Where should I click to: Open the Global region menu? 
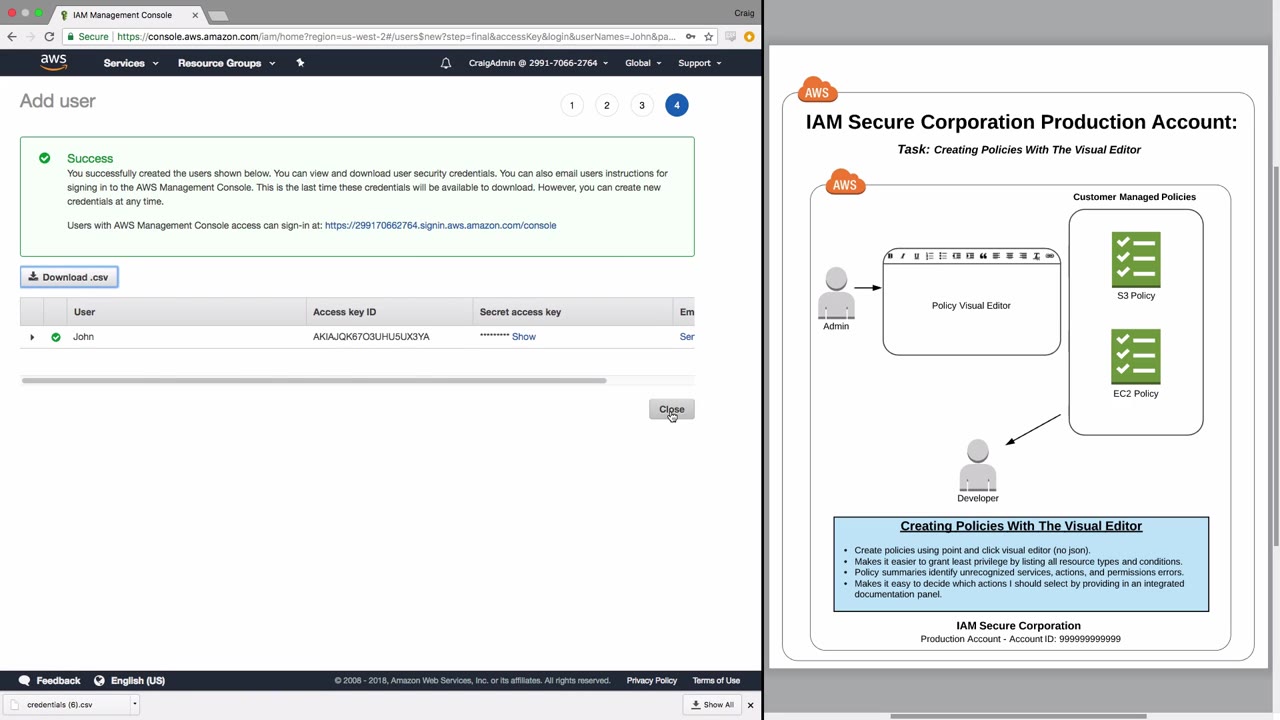643,63
